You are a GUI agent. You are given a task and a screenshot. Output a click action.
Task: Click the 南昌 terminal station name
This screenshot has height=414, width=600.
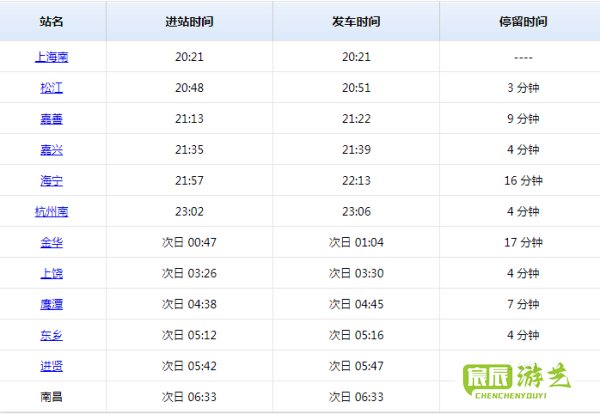point(51,397)
